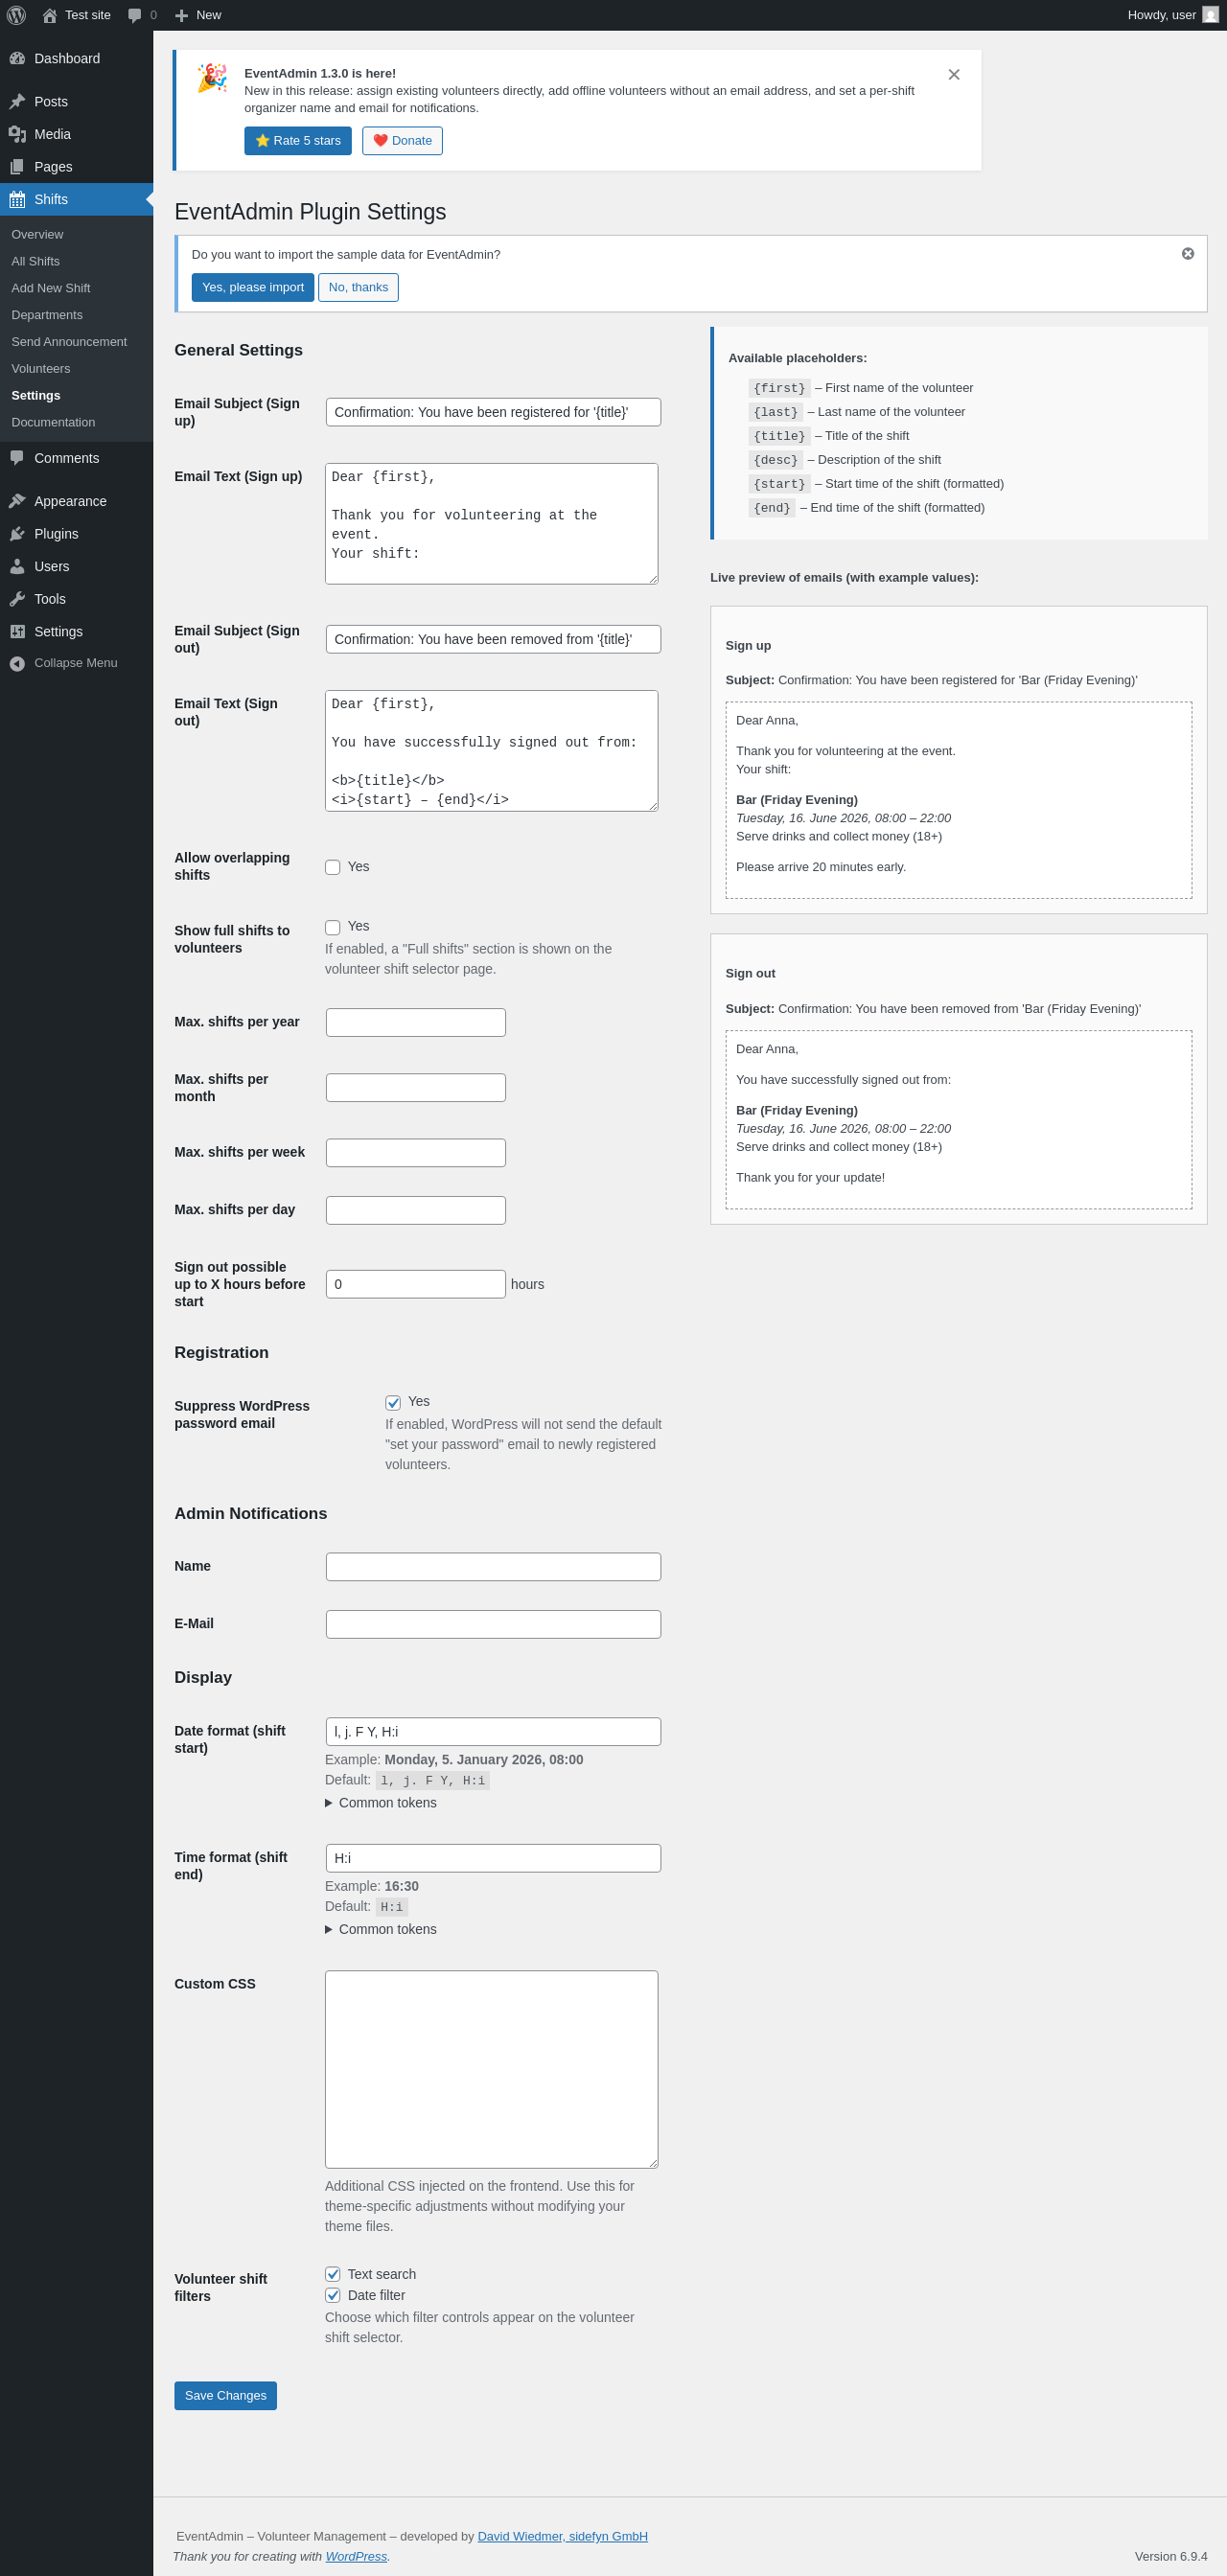1227x2576 pixels.
Task: Click the WordPress logo icon
Action: 16,15
